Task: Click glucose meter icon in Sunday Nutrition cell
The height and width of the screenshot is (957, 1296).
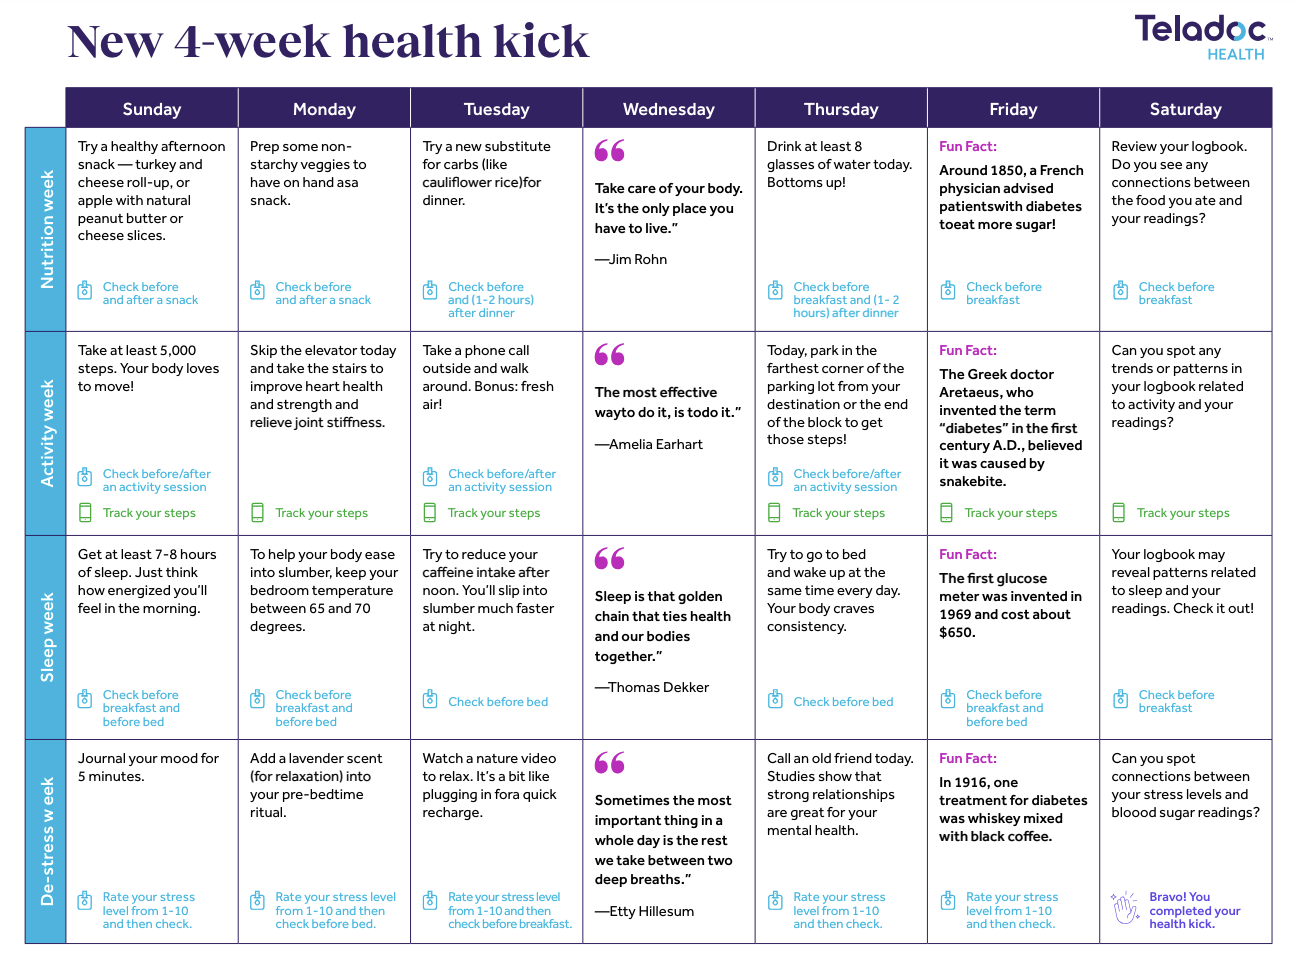Action: [85, 291]
